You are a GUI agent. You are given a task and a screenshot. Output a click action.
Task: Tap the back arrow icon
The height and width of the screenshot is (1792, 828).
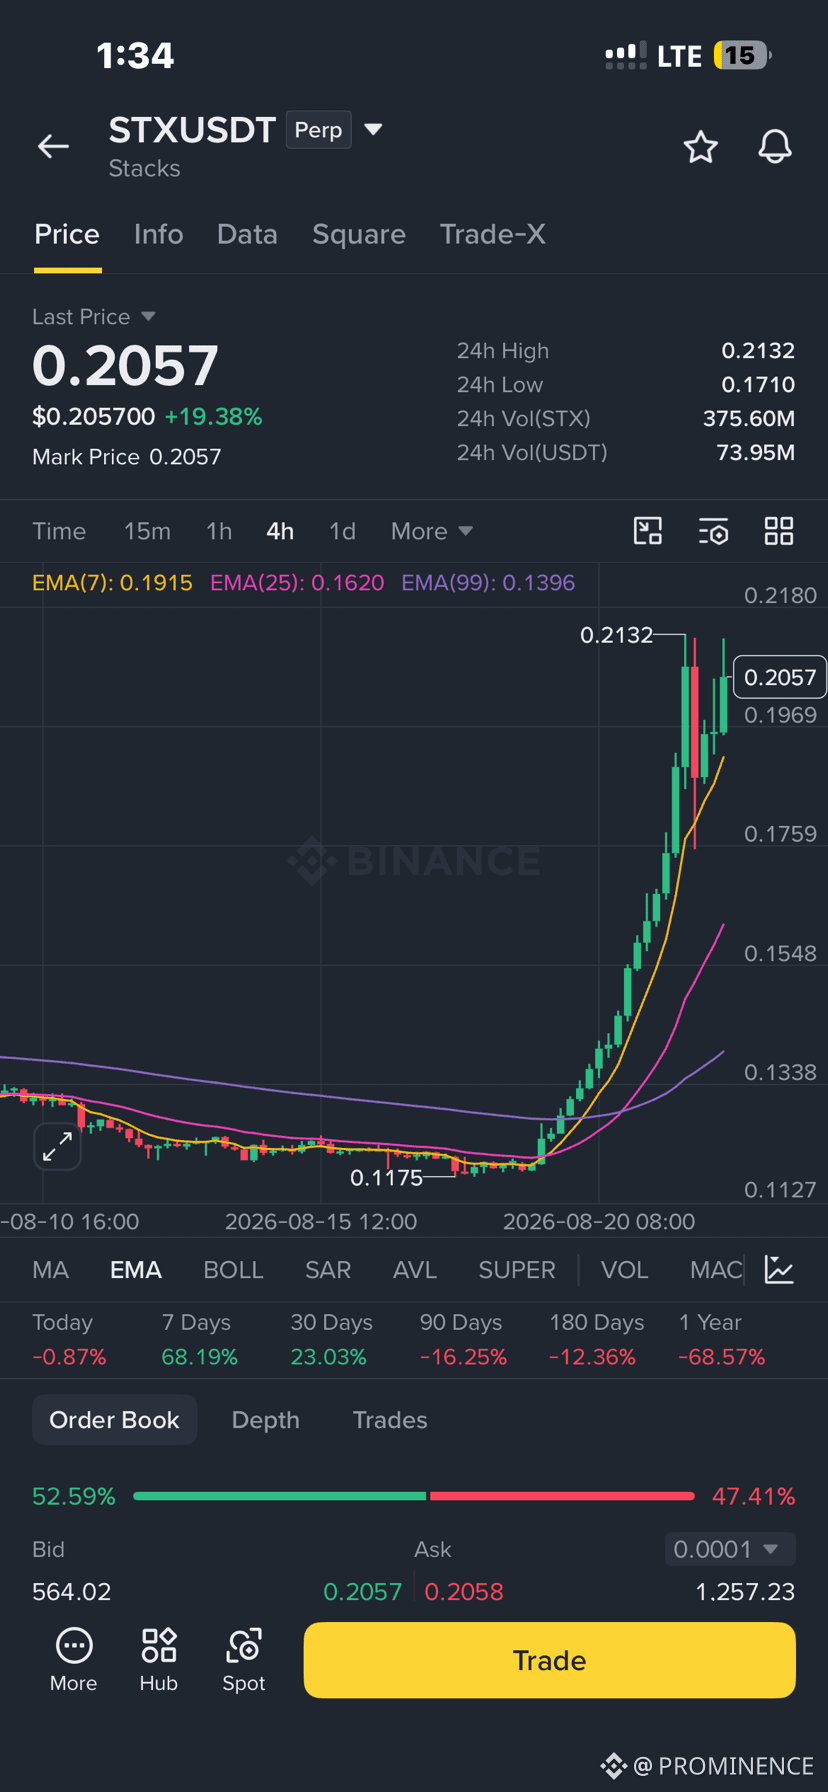(53, 147)
